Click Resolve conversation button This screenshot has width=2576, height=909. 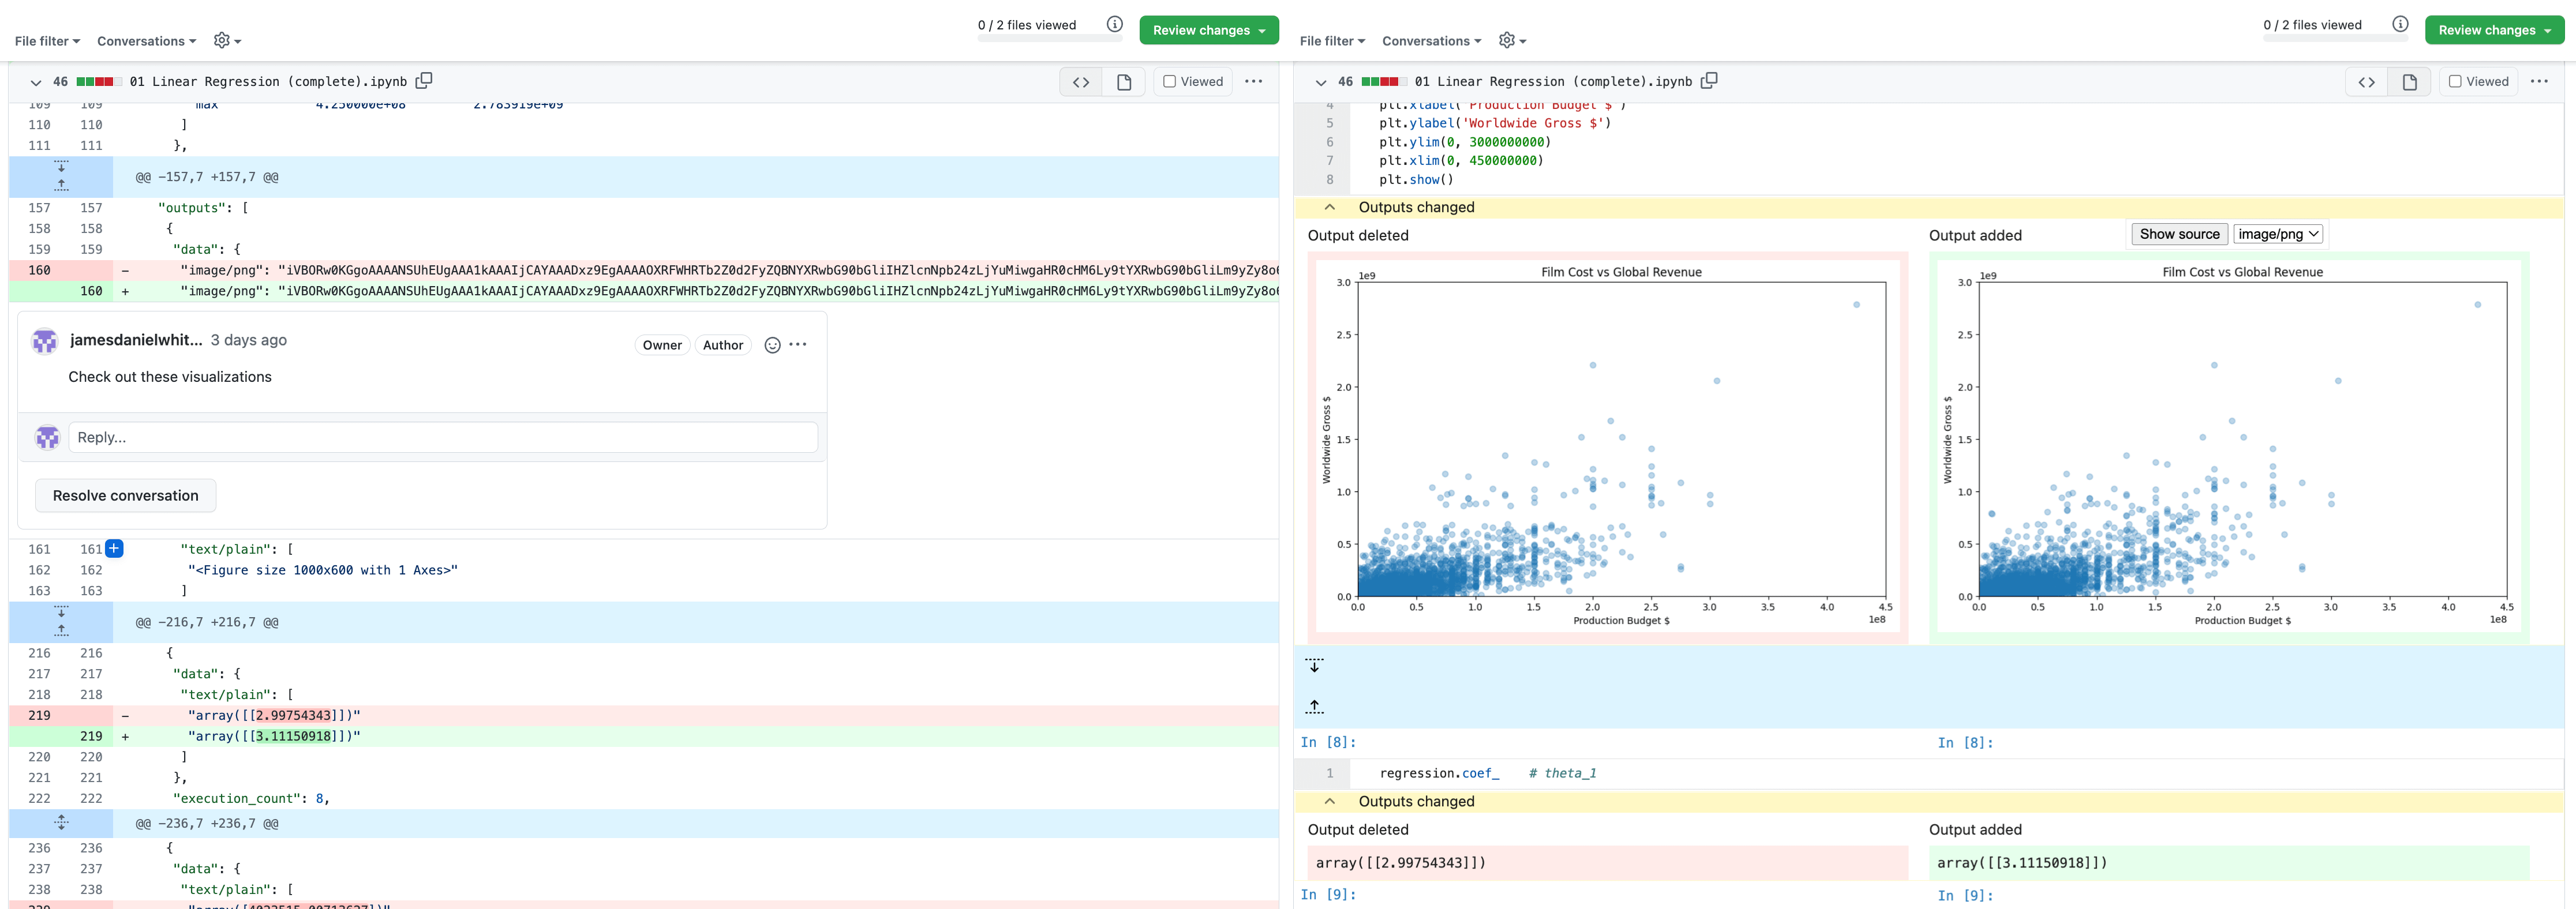(126, 495)
